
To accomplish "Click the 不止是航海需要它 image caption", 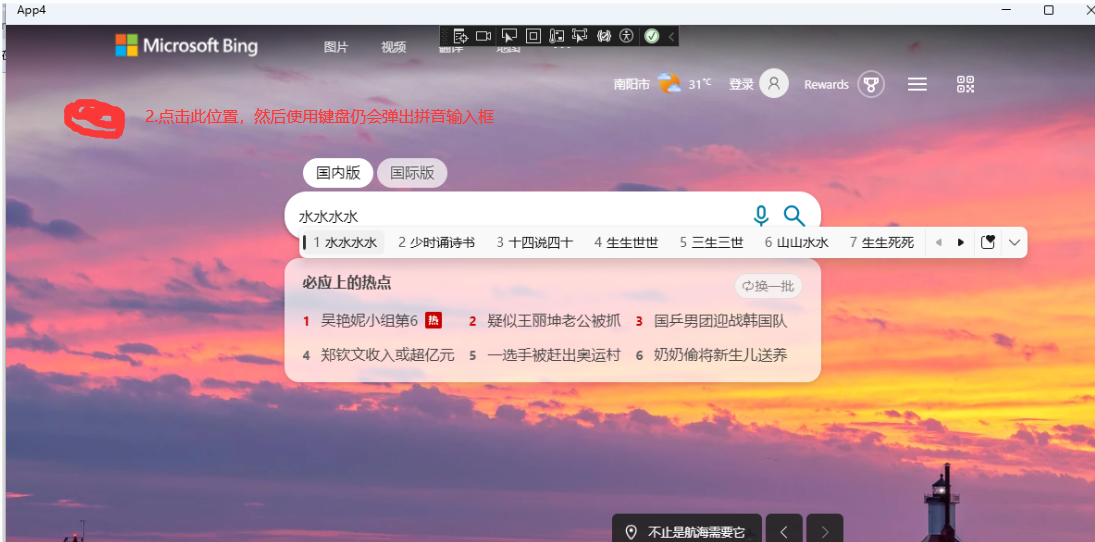I will 696,533.
